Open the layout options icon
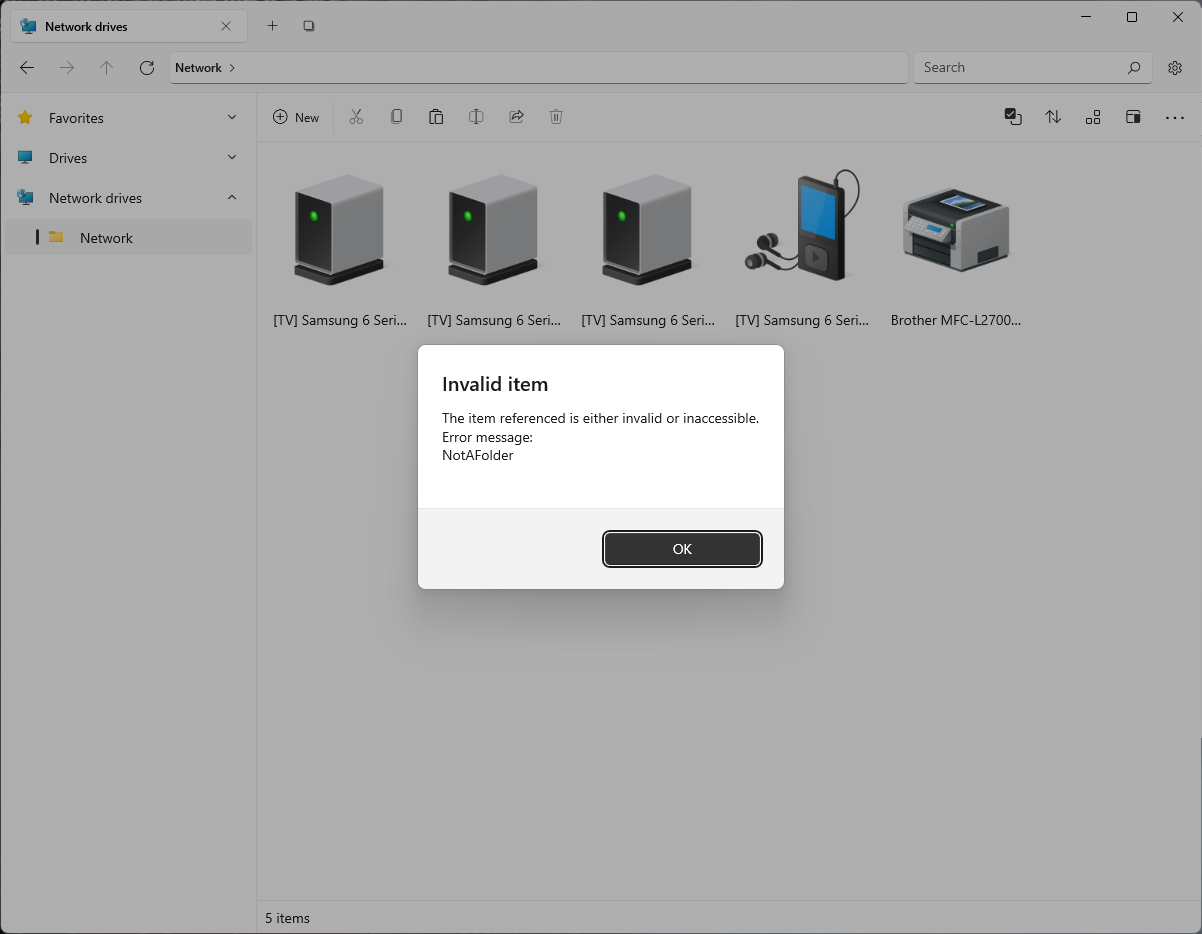Image resolution: width=1202 pixels, height=934 pixels. [1093, 117]
